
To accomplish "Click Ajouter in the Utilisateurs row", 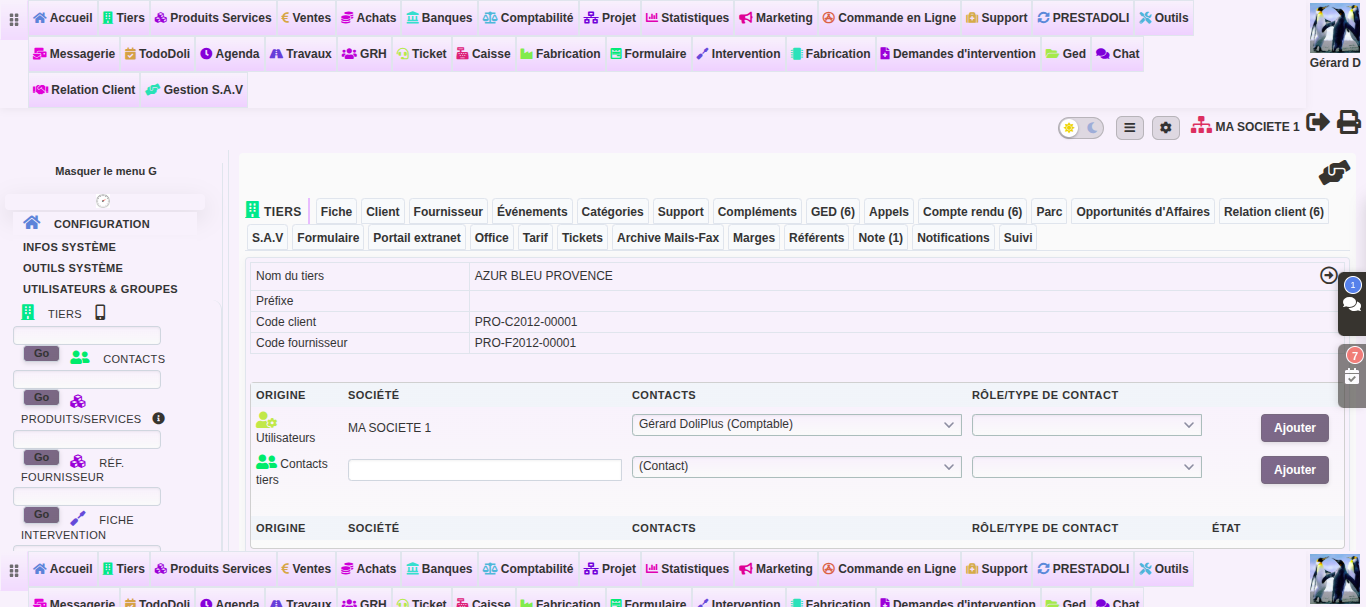I will pyautogui.click(x=1295, y=427).
